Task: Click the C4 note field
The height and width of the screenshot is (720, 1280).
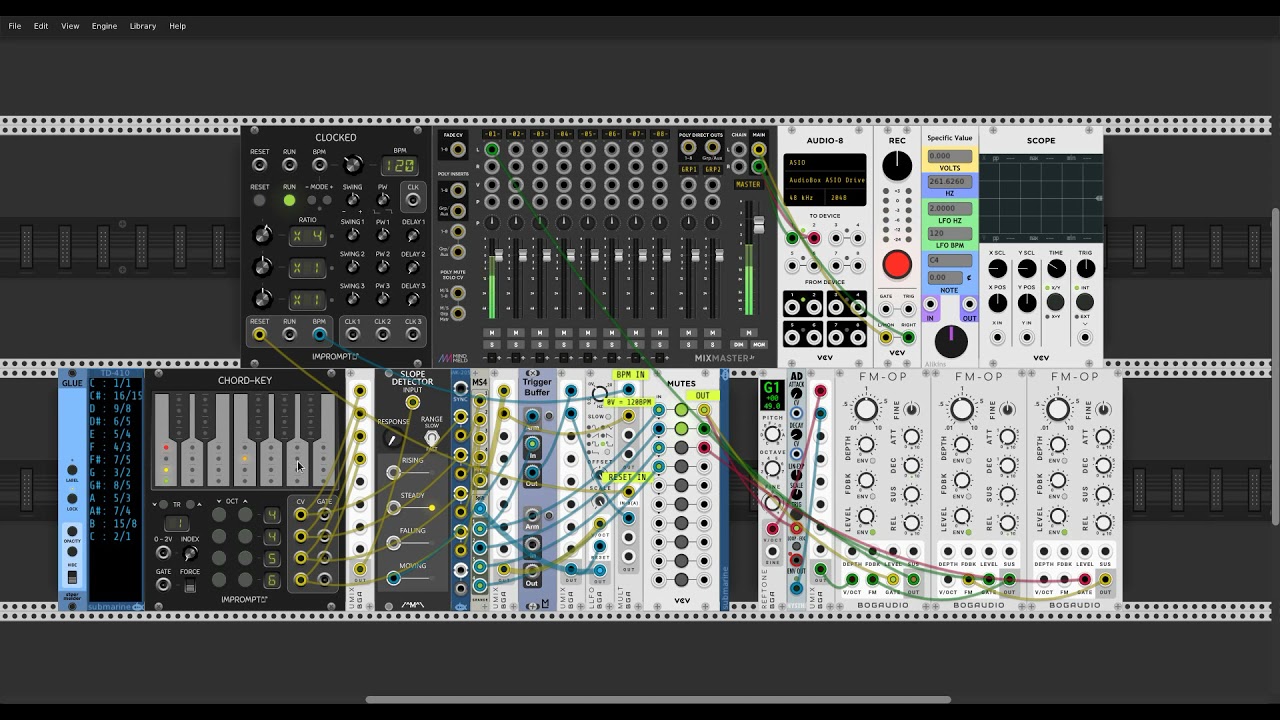Action: (x=949, y=260)
